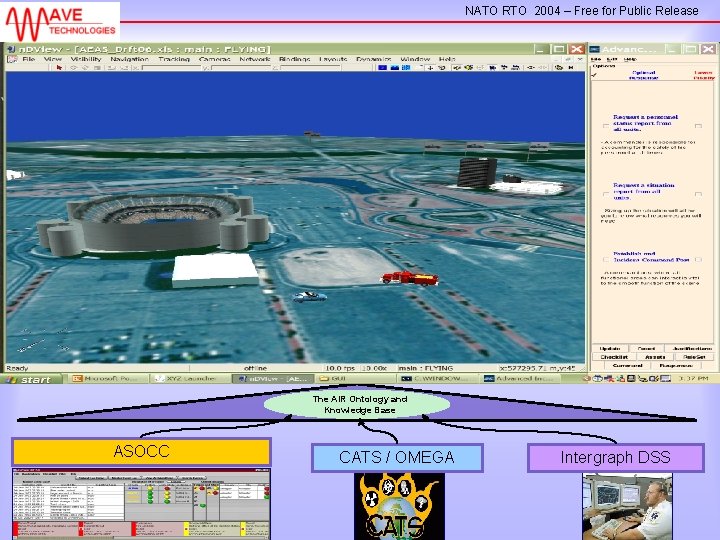Select the red arrow pointer tool
Viewport: 720px width, 540px height.
tap(59, 68)
